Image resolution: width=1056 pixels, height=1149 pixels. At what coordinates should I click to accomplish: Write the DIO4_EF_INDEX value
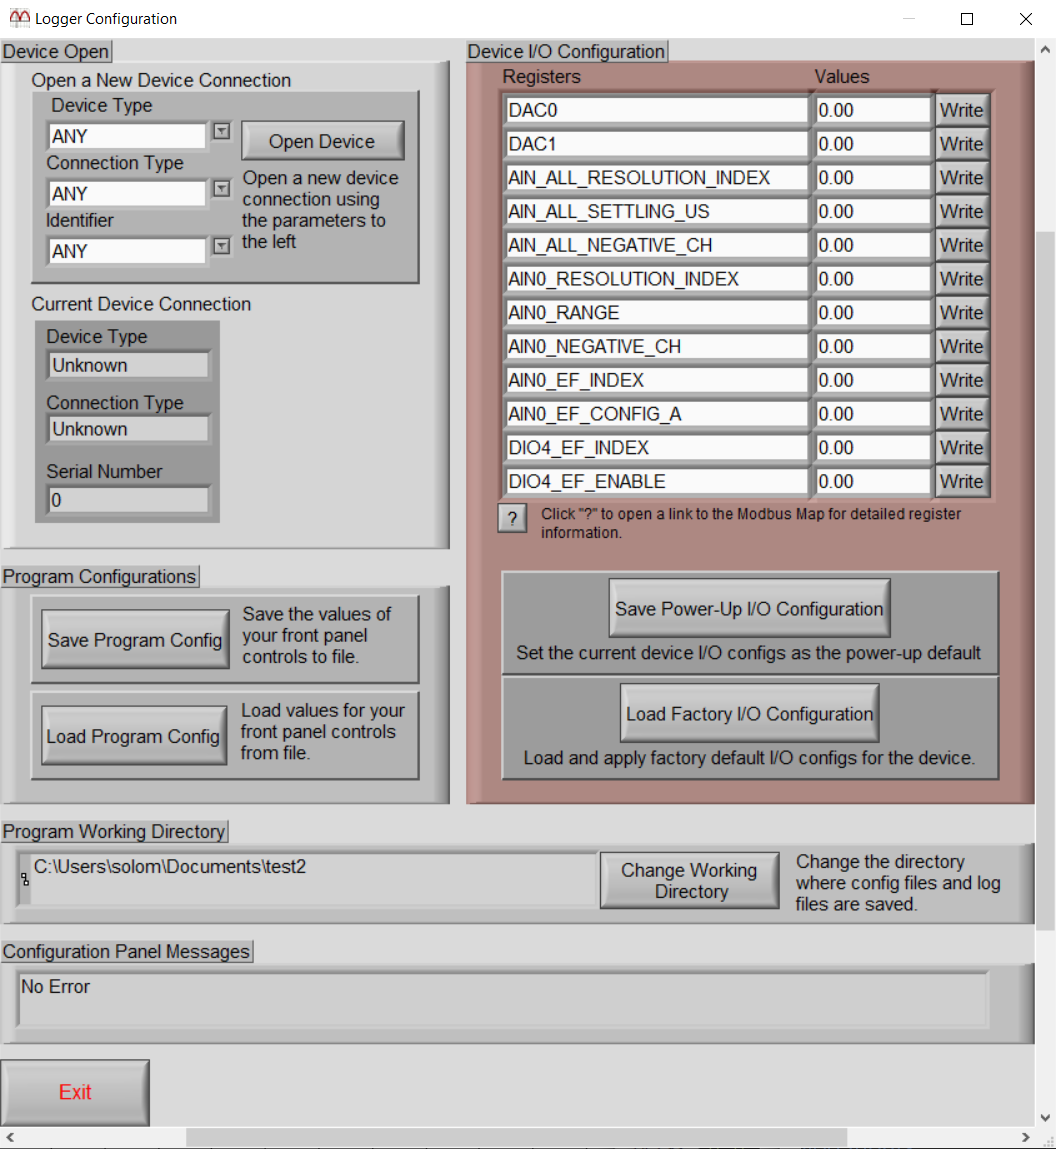[962, 447]
